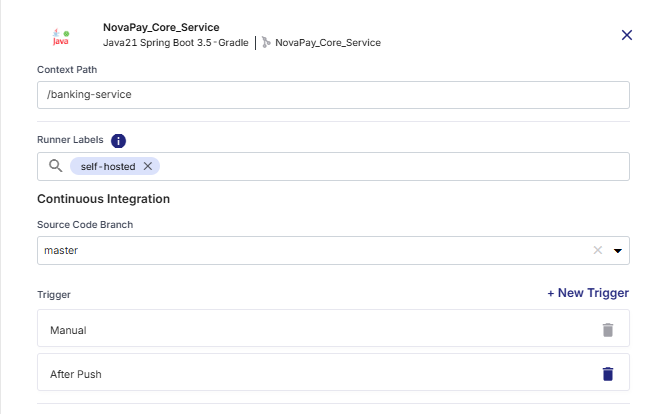The width and height of the screenshot is (670, 414).
Task: Click the NovaPay_Core_Service bold title
Action: click(x=161, y=27)
